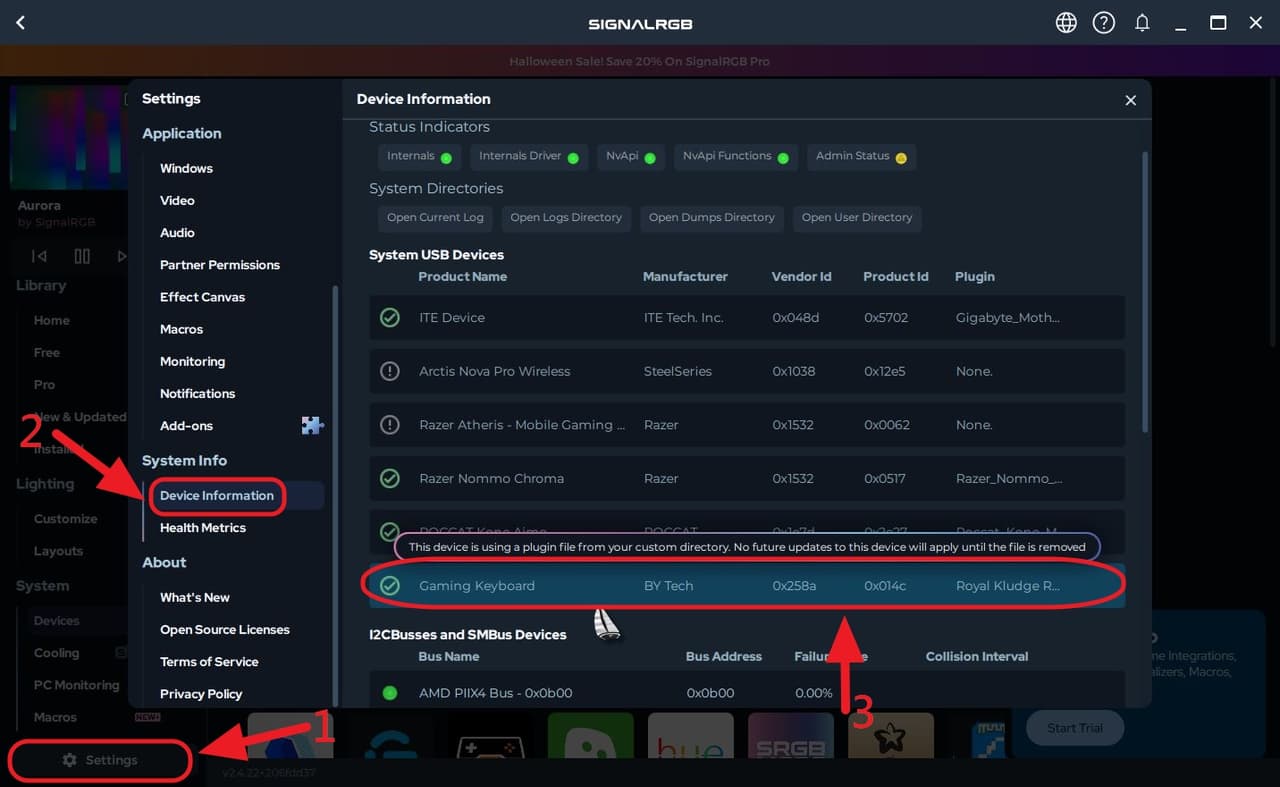
Task: Click Open User Directory button
Action: pos(857,218)
